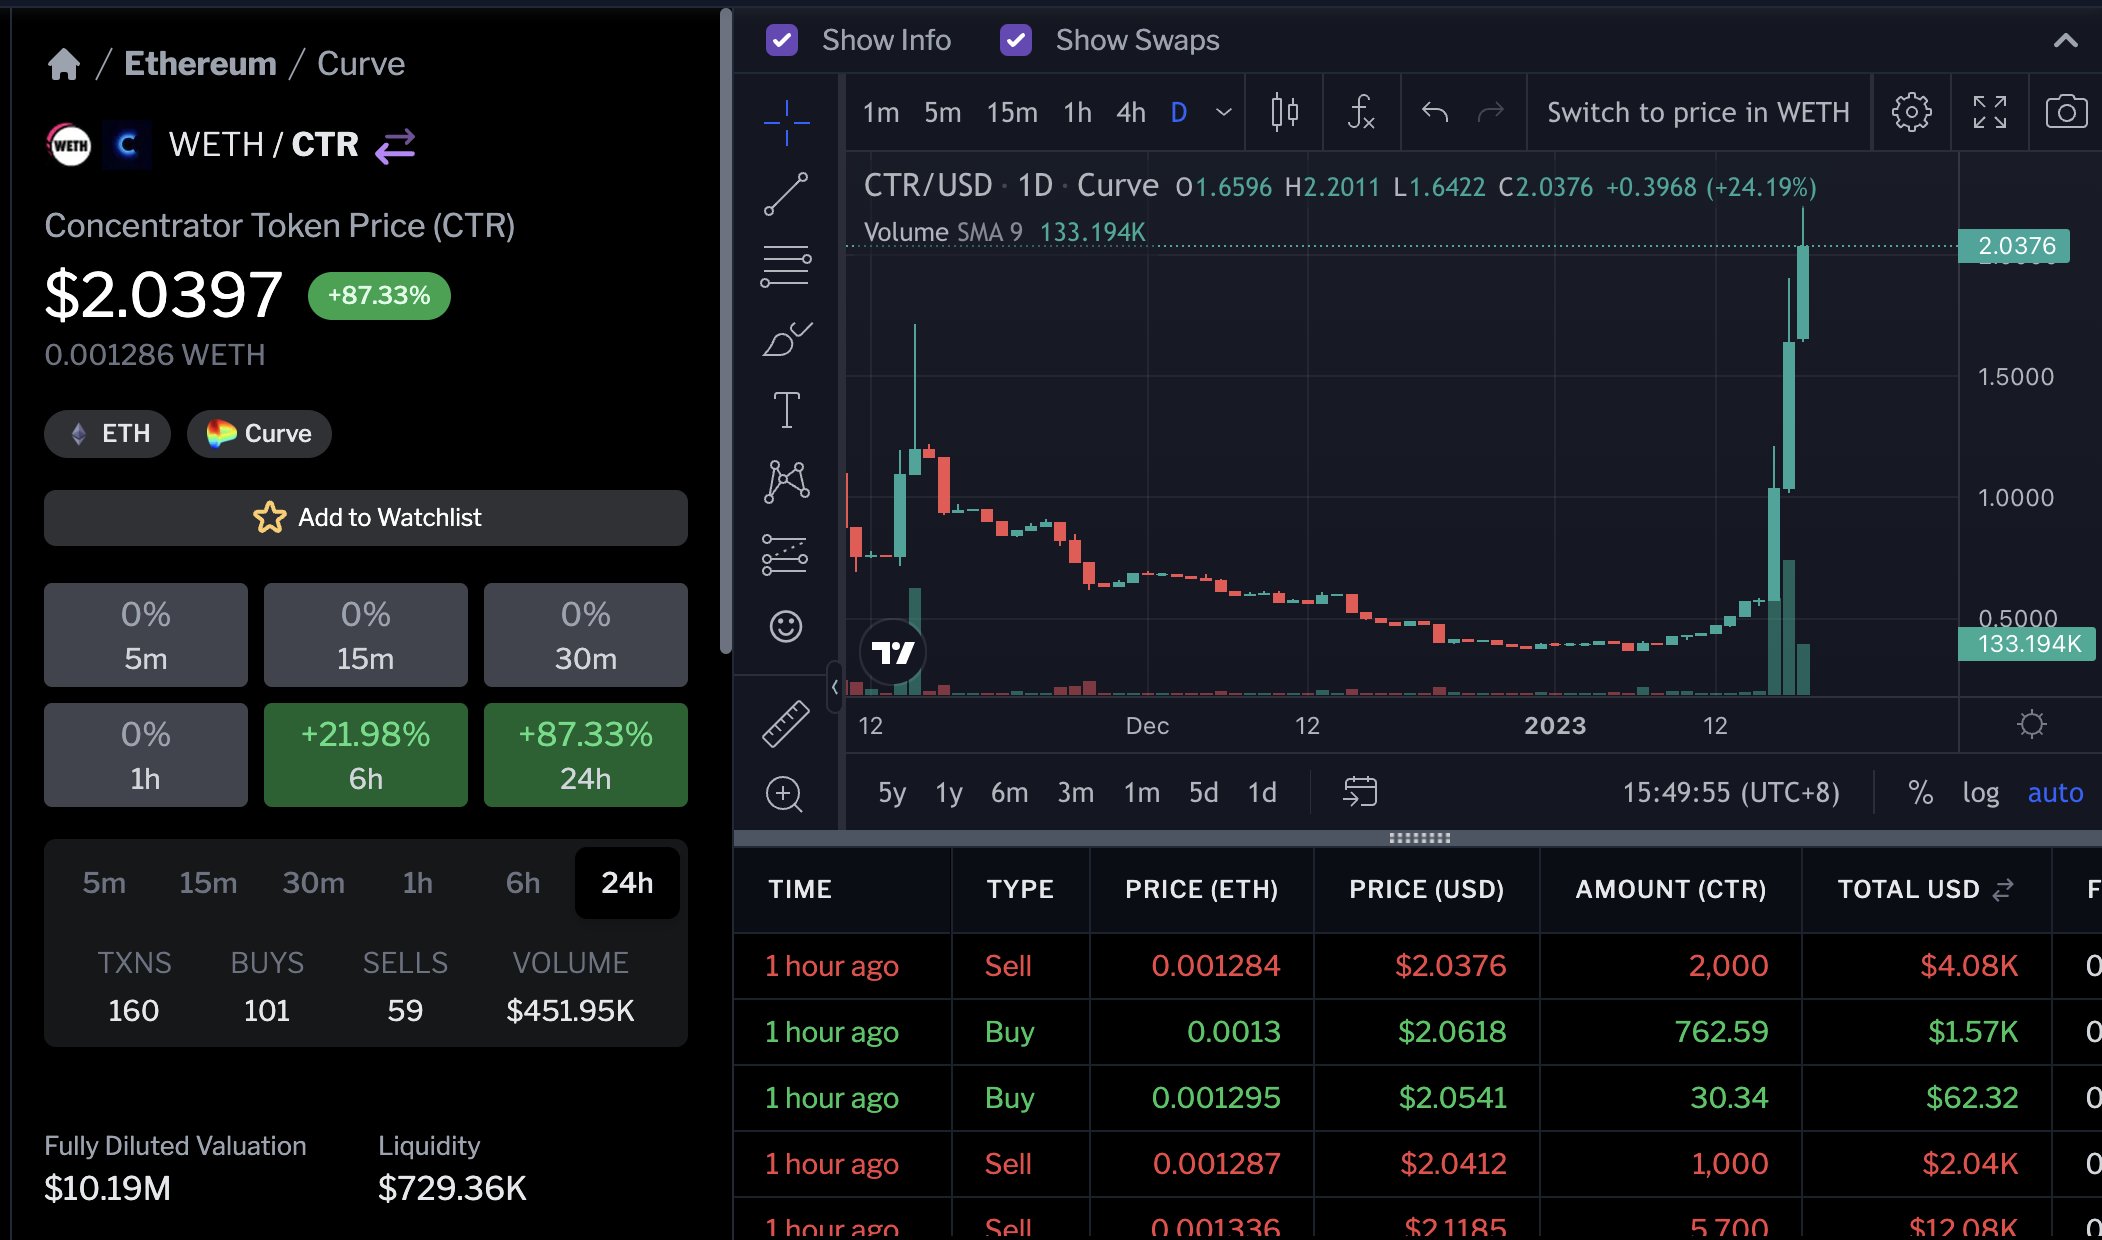Uncheck the Show Swaps checkbox
The image size is (2102, 1240).
click(1015, 40)
